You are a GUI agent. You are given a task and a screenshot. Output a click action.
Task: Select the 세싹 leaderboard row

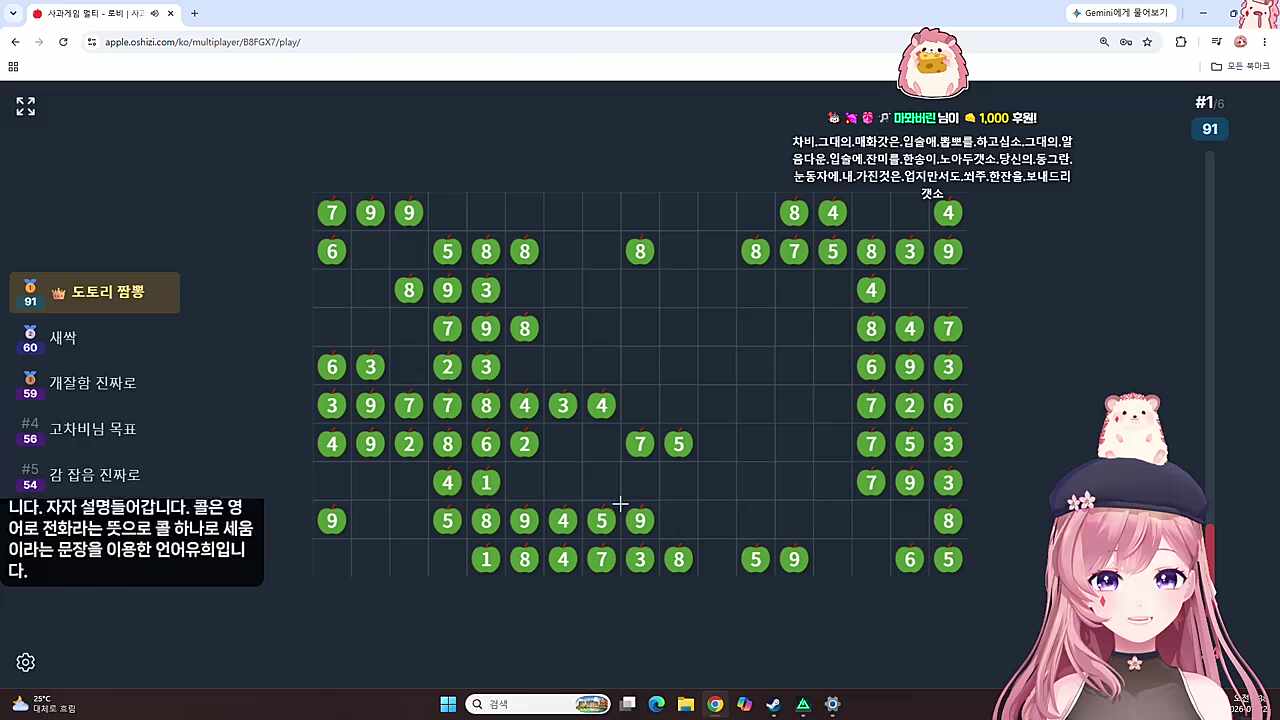pos(95,338)
